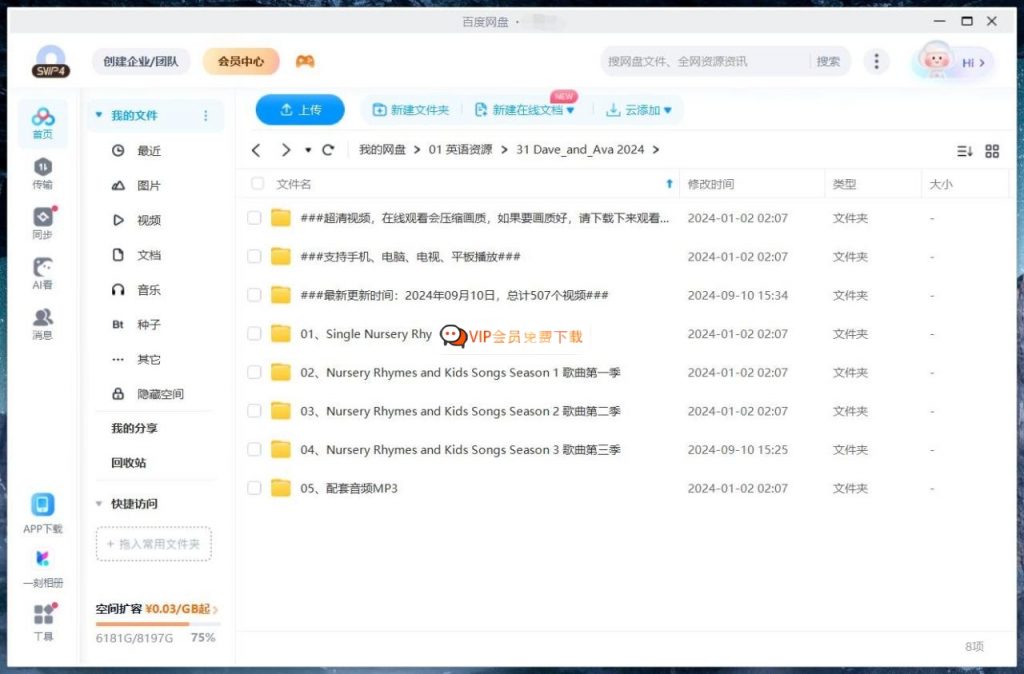1024x674 pixels.
Task: Check the box for ###最新更新时间 folder
Action: click(254, 295)
